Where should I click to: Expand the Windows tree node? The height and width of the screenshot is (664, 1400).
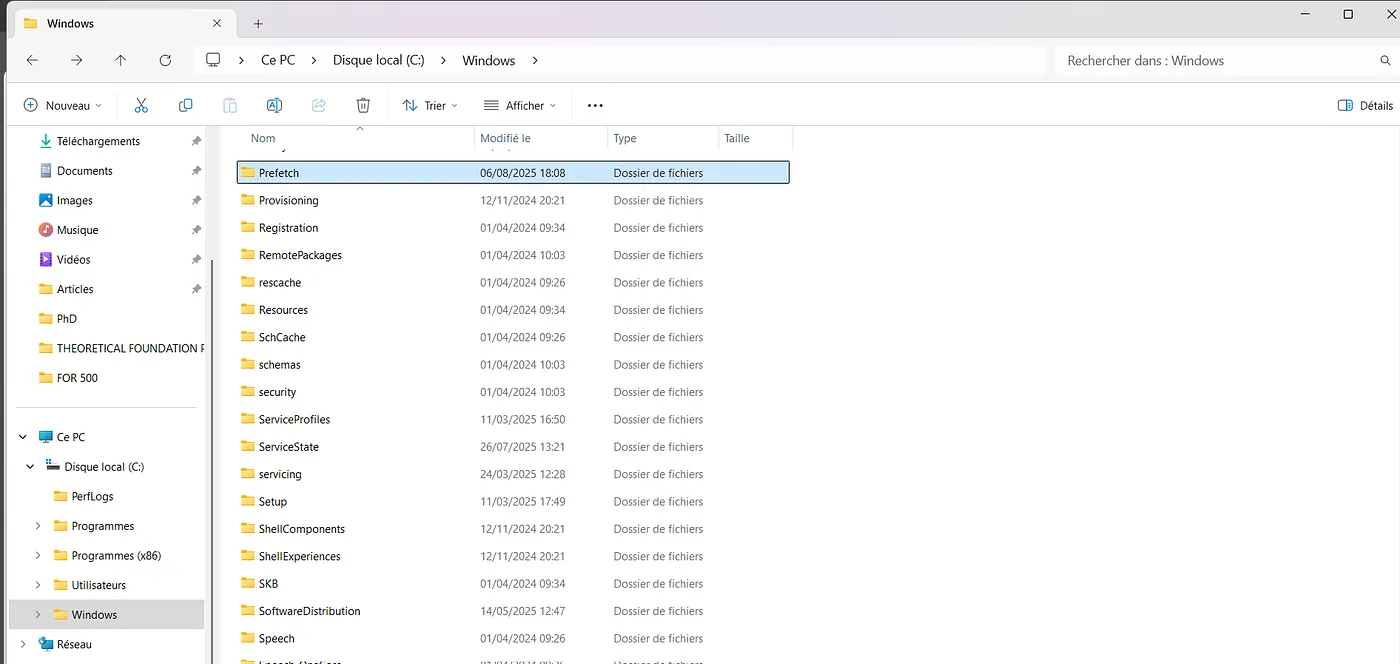click(38, 614)
